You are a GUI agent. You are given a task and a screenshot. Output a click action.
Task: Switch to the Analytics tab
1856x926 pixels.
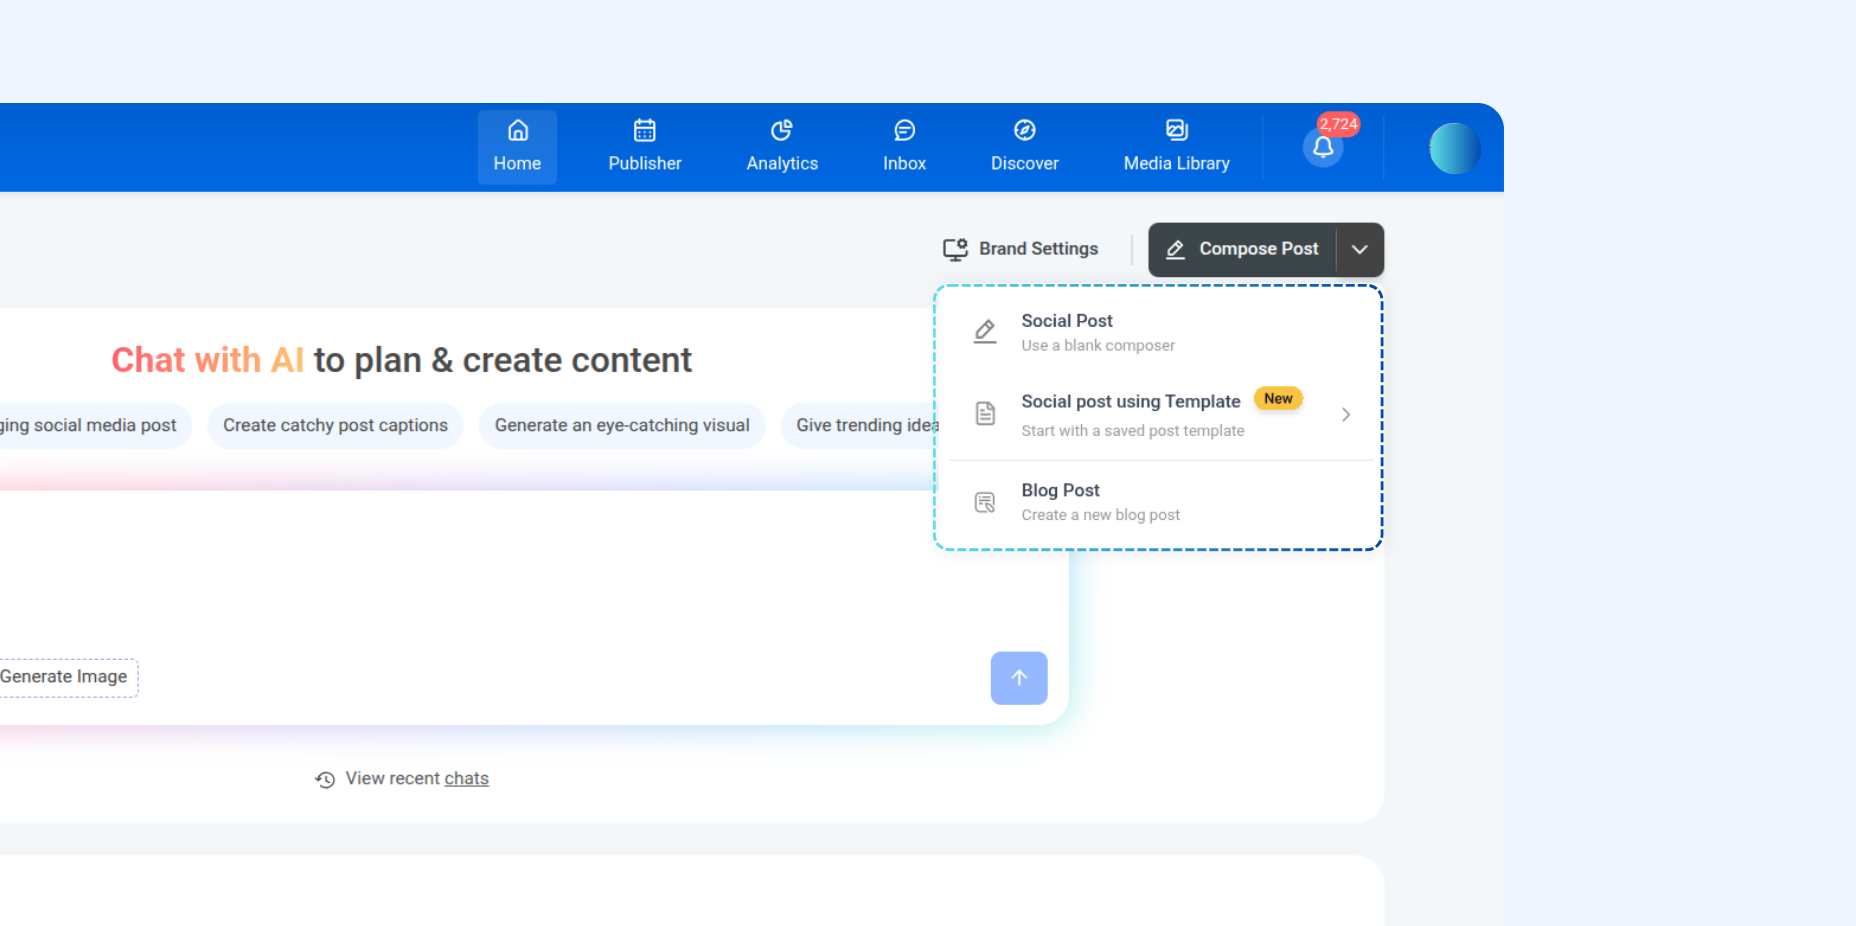[782, 147]
